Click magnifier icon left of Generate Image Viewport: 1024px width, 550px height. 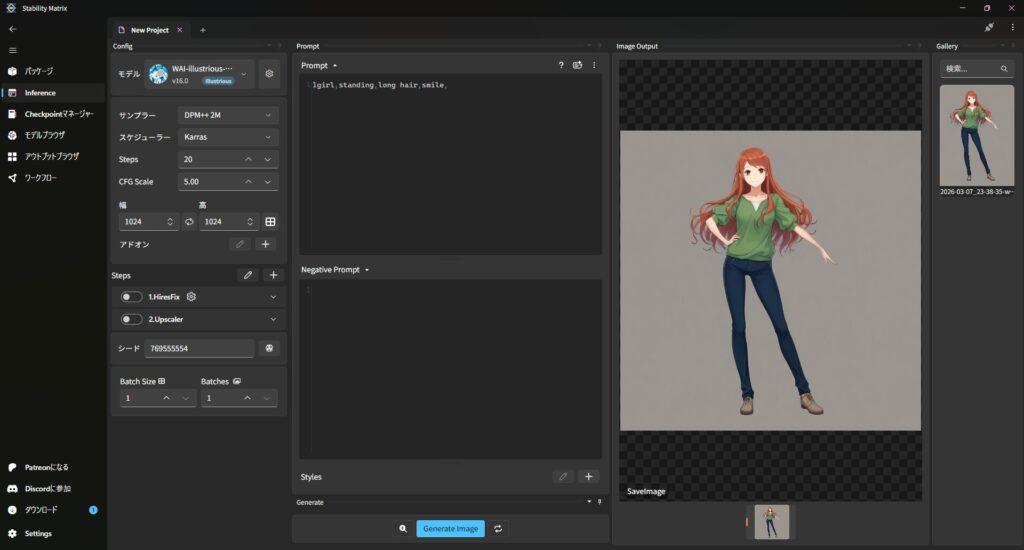(x=402, y=528)
